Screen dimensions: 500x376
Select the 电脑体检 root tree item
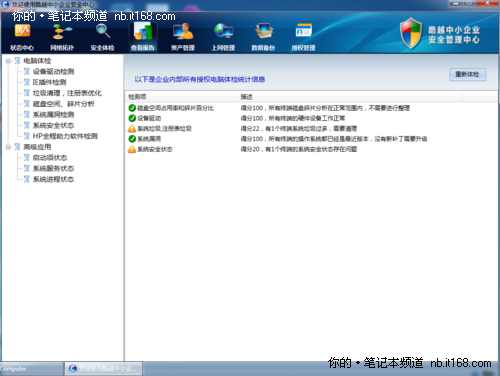point(37,61)
